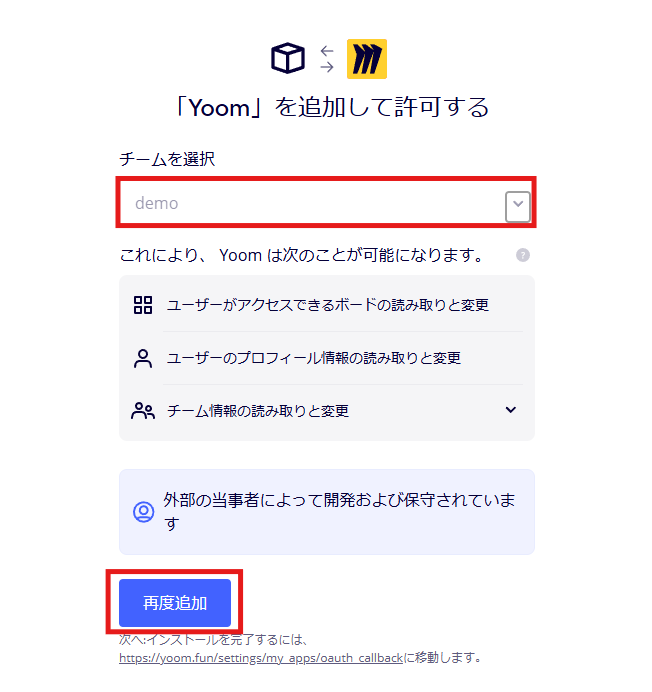Click the team members permission icon
Screen dimensions: 652x692
(143, 411)
